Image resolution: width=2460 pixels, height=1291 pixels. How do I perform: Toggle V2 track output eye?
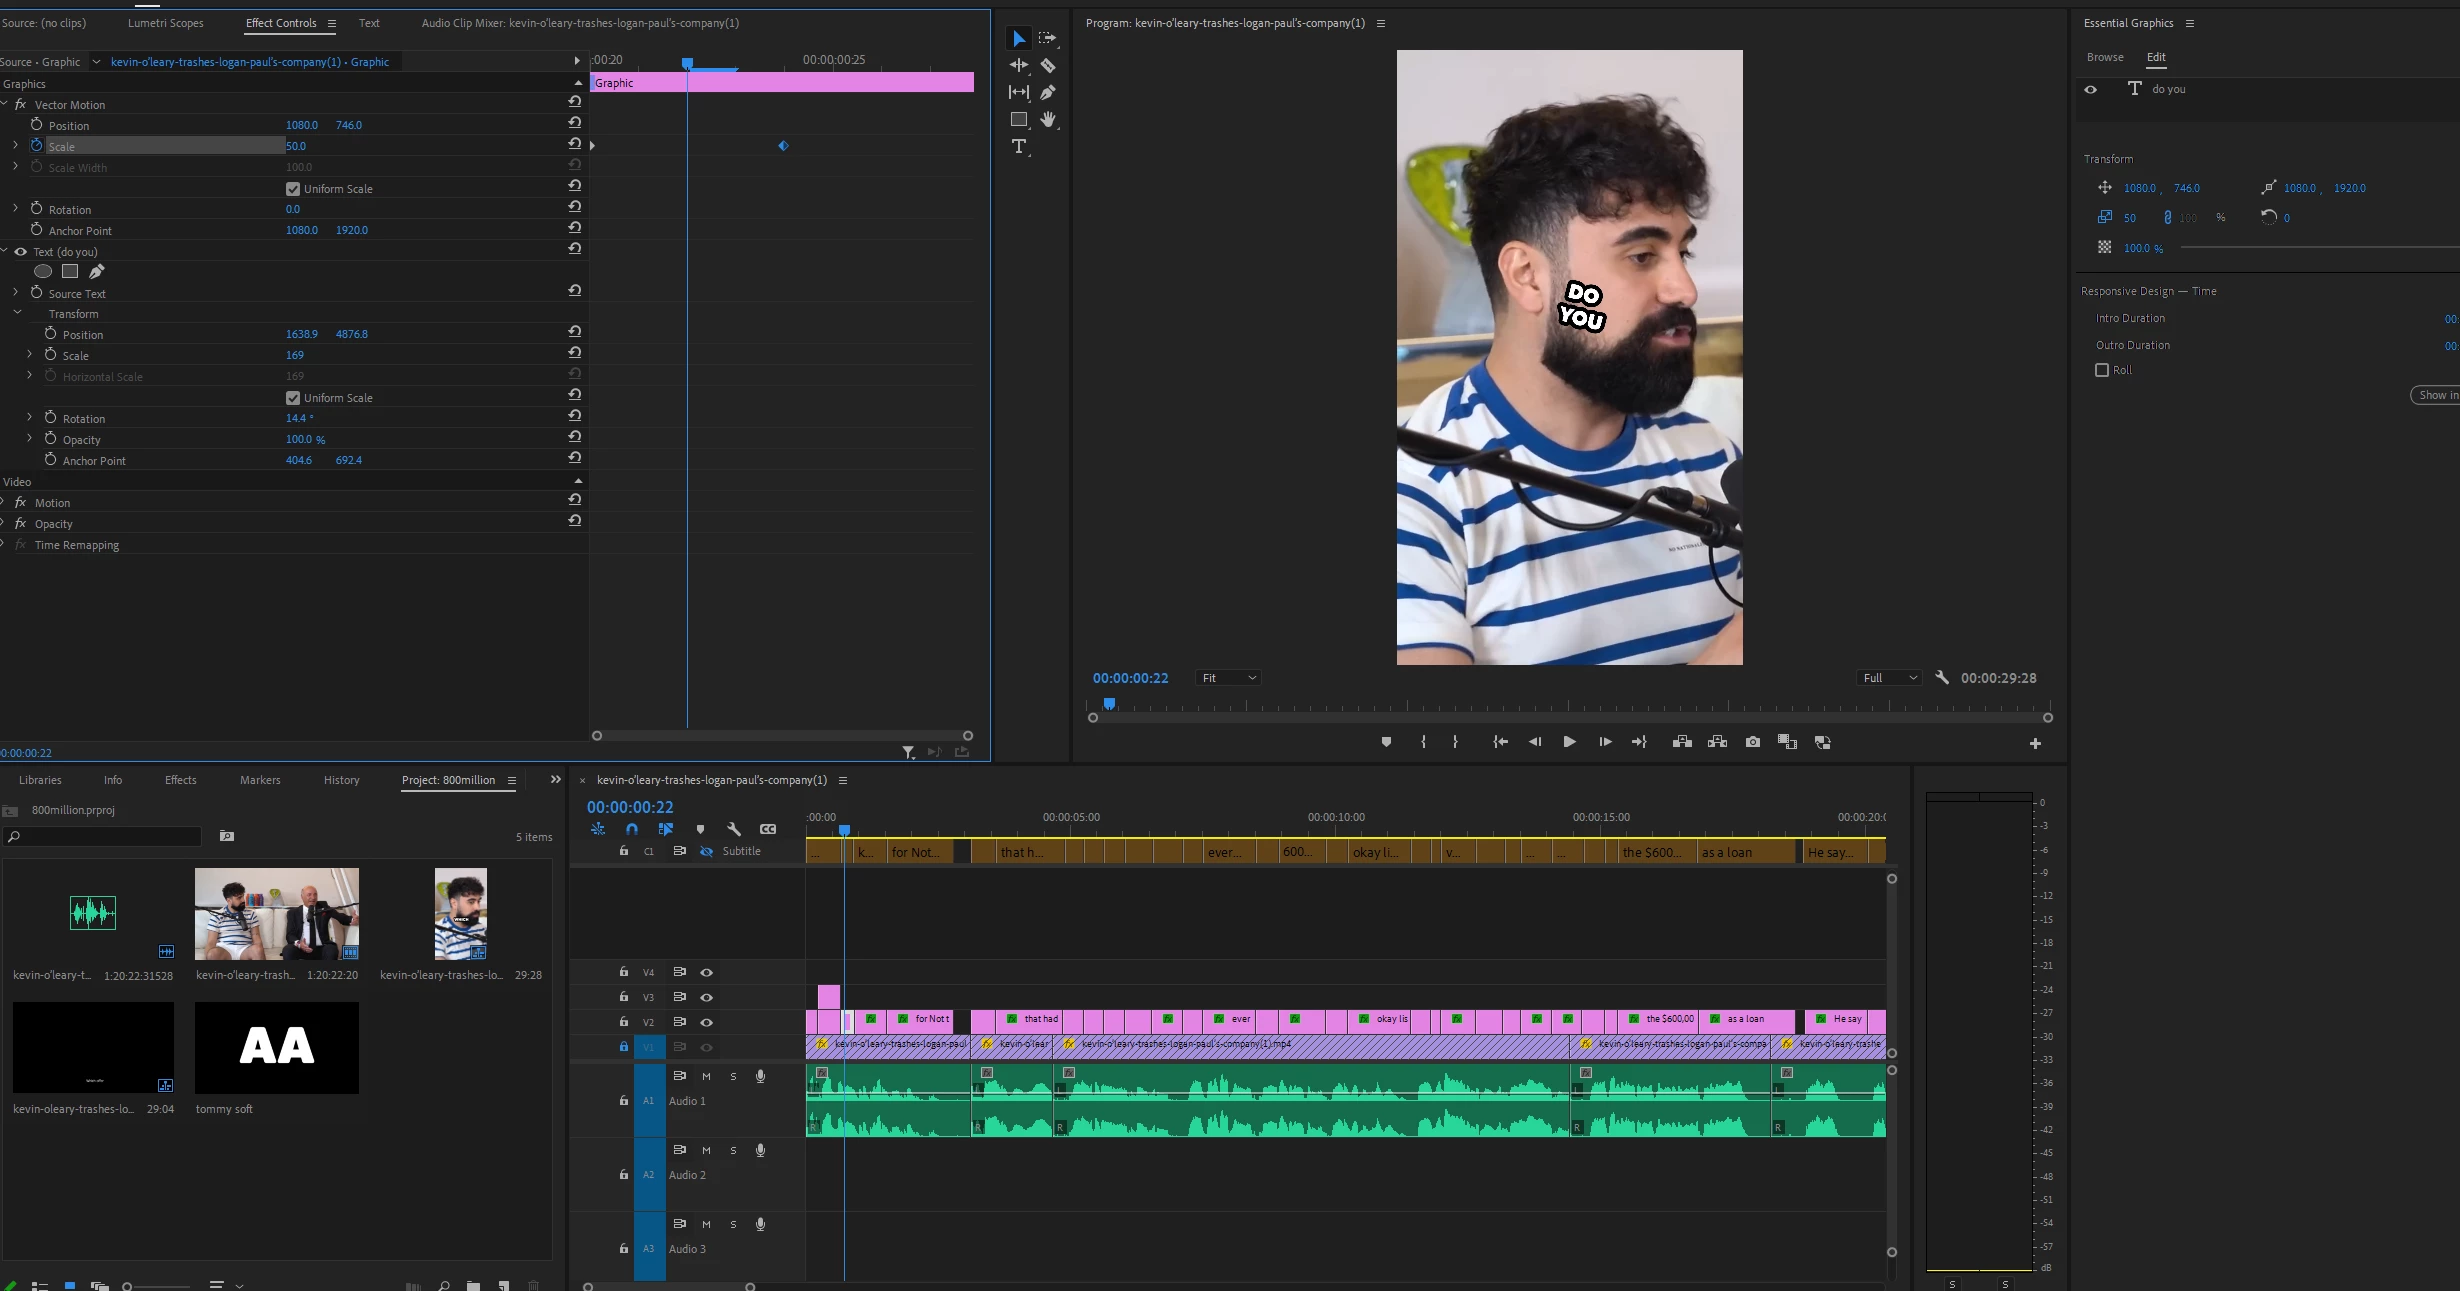click(706, 1022)
